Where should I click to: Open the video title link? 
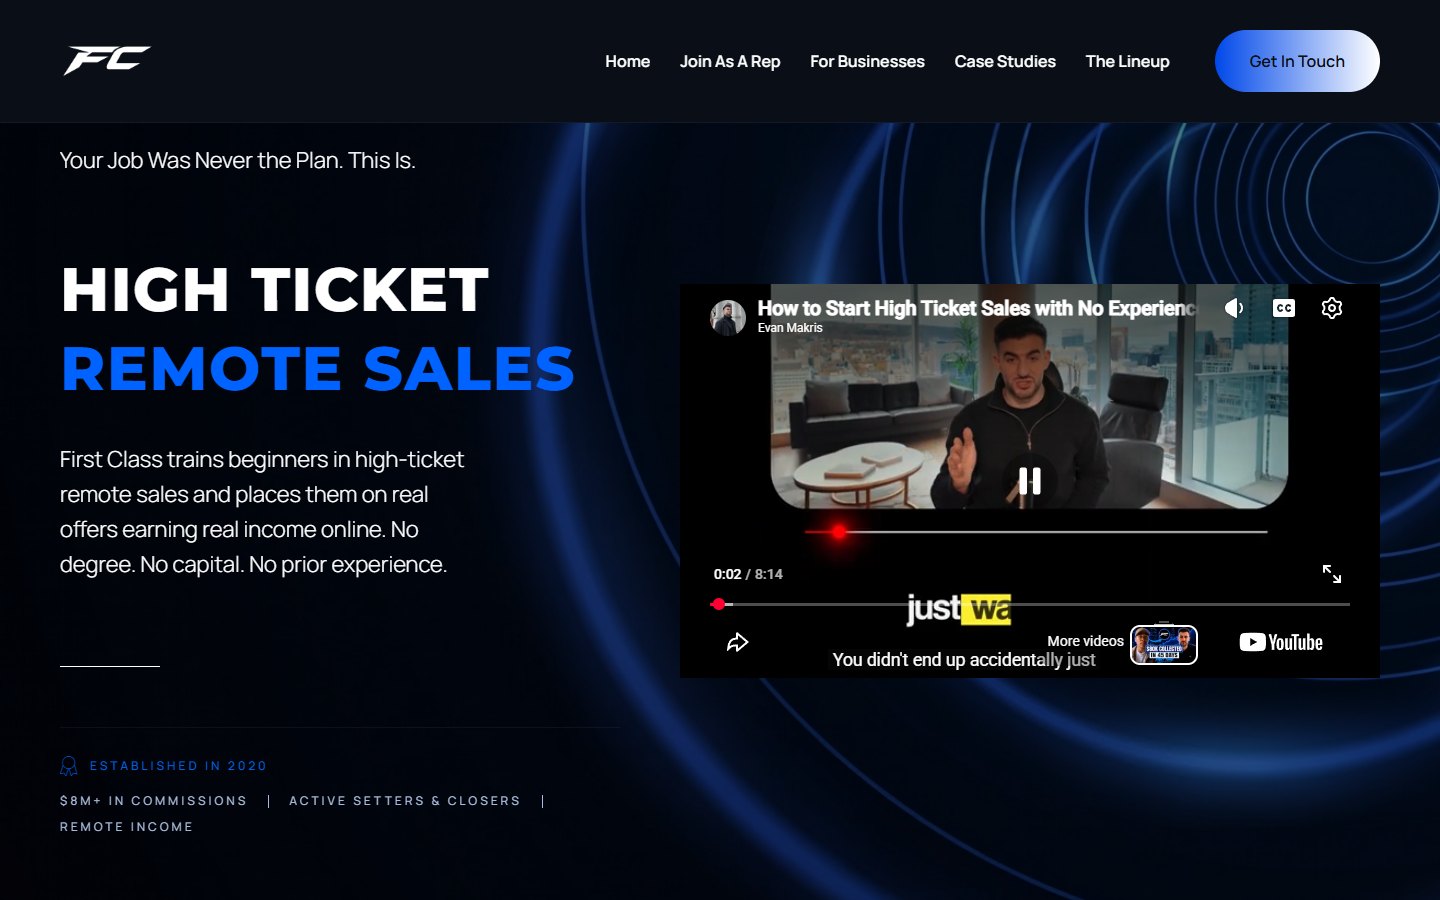[x=976, y=308]
